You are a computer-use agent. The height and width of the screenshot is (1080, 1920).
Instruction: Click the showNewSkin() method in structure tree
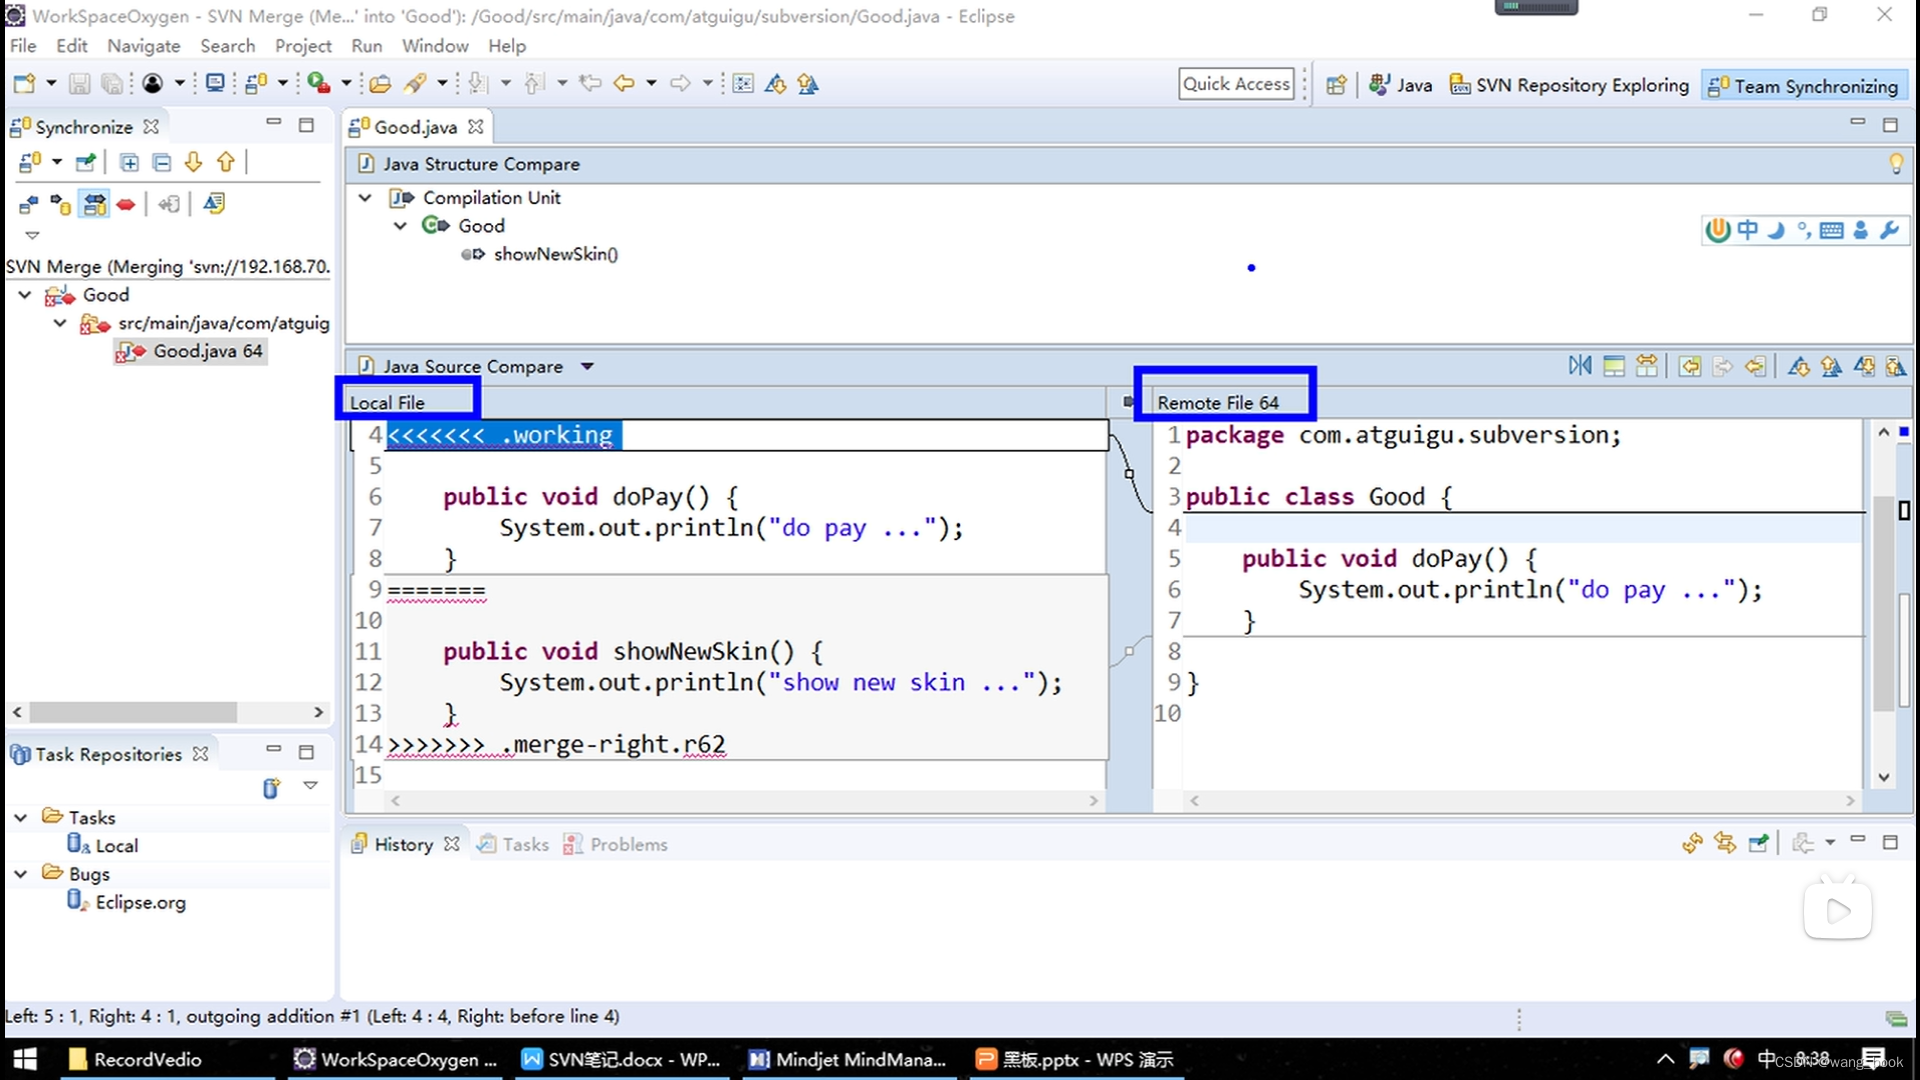[554, 253]
